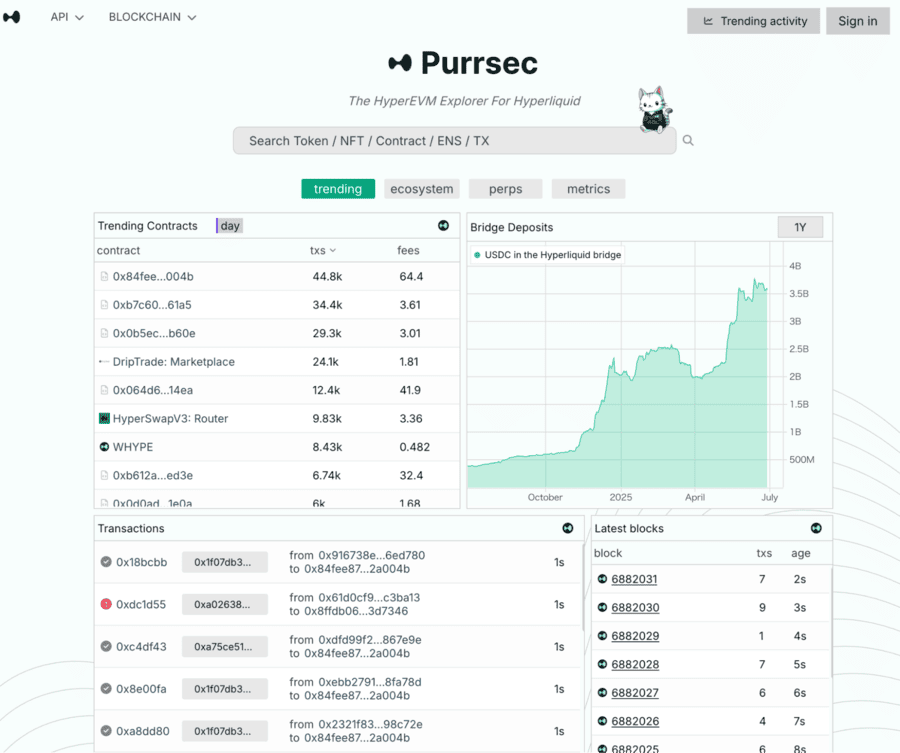Click the DripTrade: Marketplace icon
The width and height of the screenshot is (900, 753).
click(x=104, y=362)
